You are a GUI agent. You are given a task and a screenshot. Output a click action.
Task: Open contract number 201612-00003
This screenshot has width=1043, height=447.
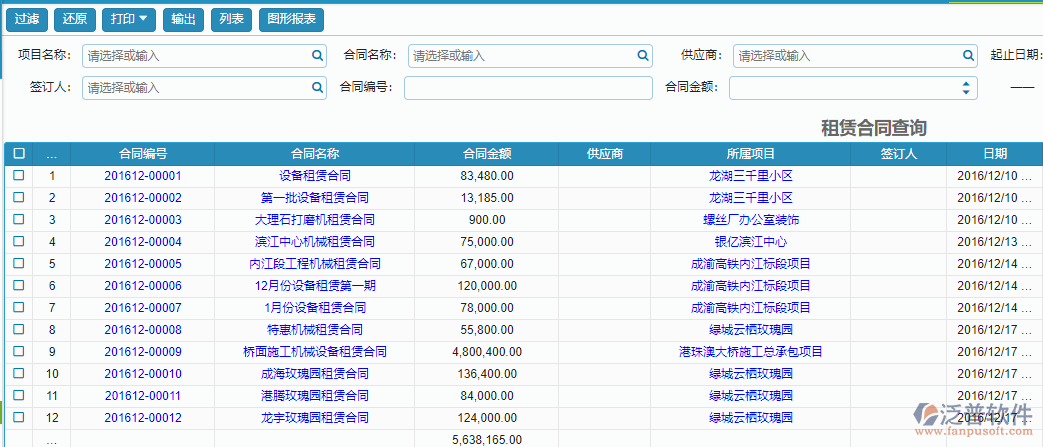(x=143, y=220)
